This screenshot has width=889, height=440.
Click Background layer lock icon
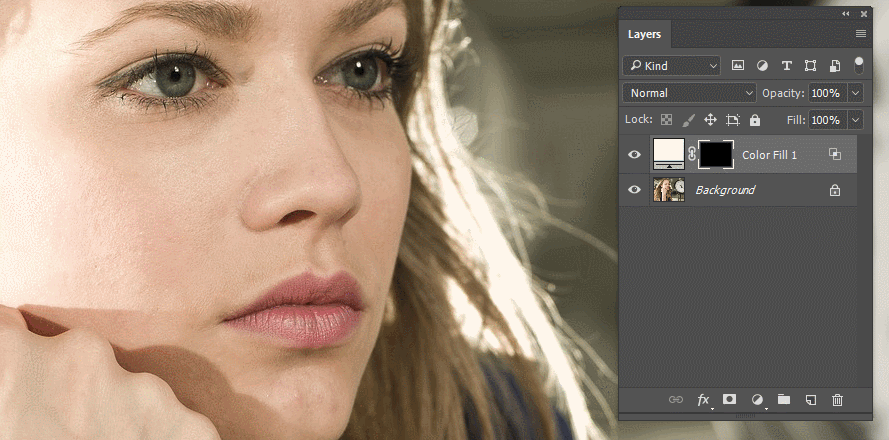click(835, 190)
